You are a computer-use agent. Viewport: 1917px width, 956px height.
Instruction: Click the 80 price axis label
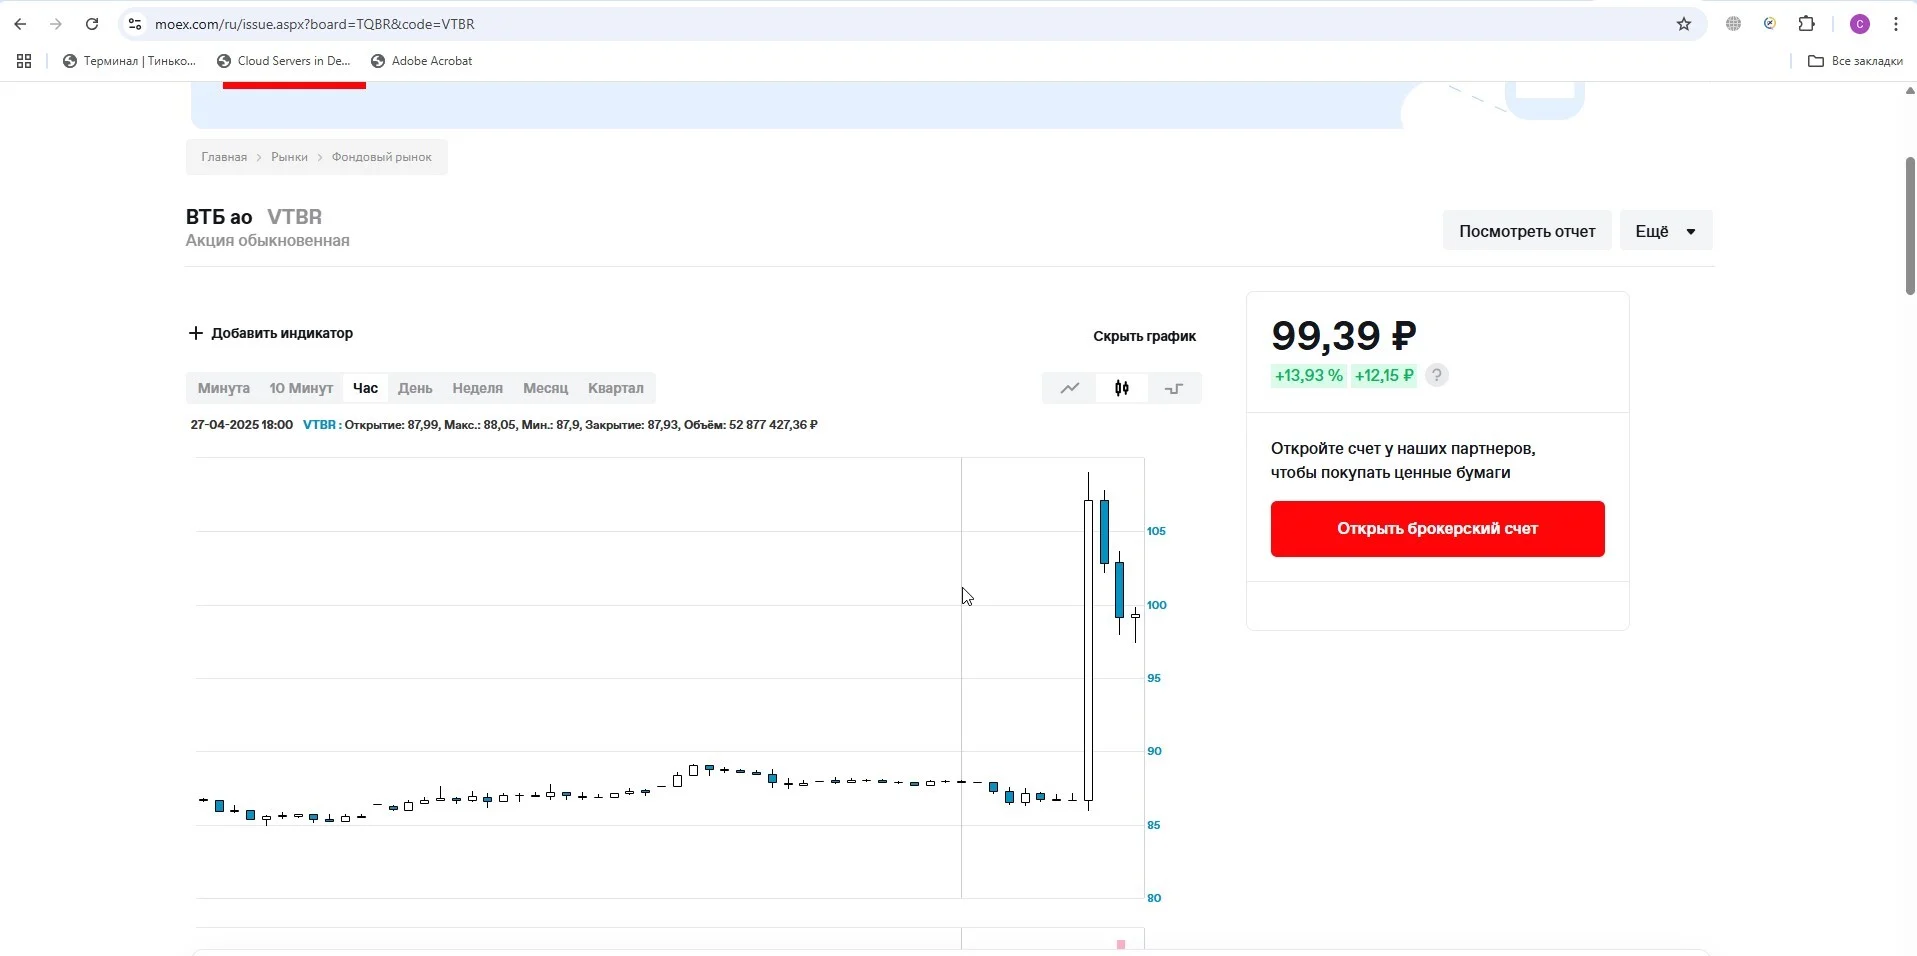[1154, 898]
